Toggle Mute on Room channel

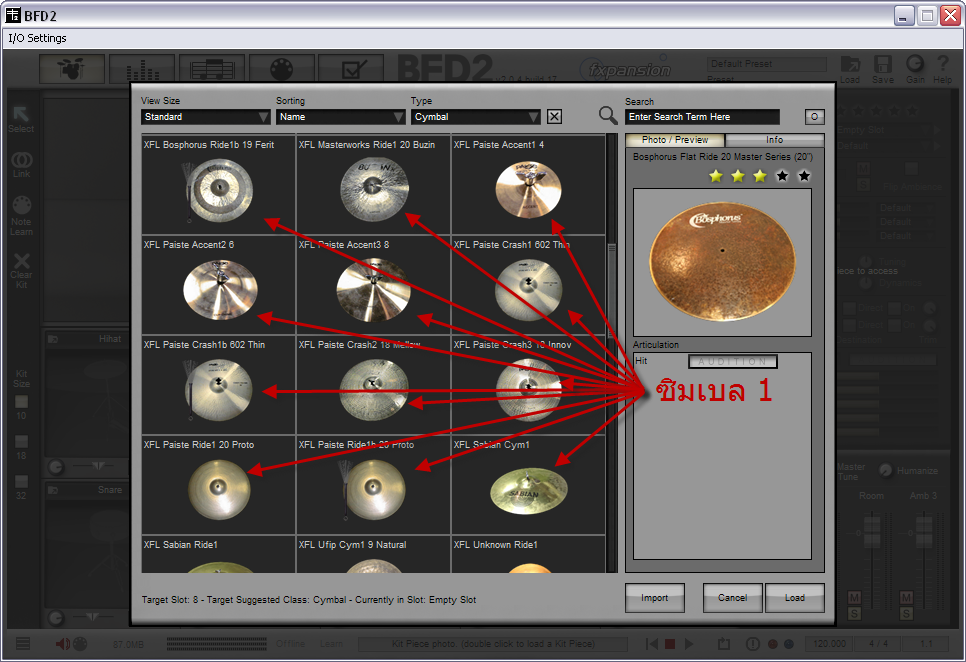coord(854,597)
